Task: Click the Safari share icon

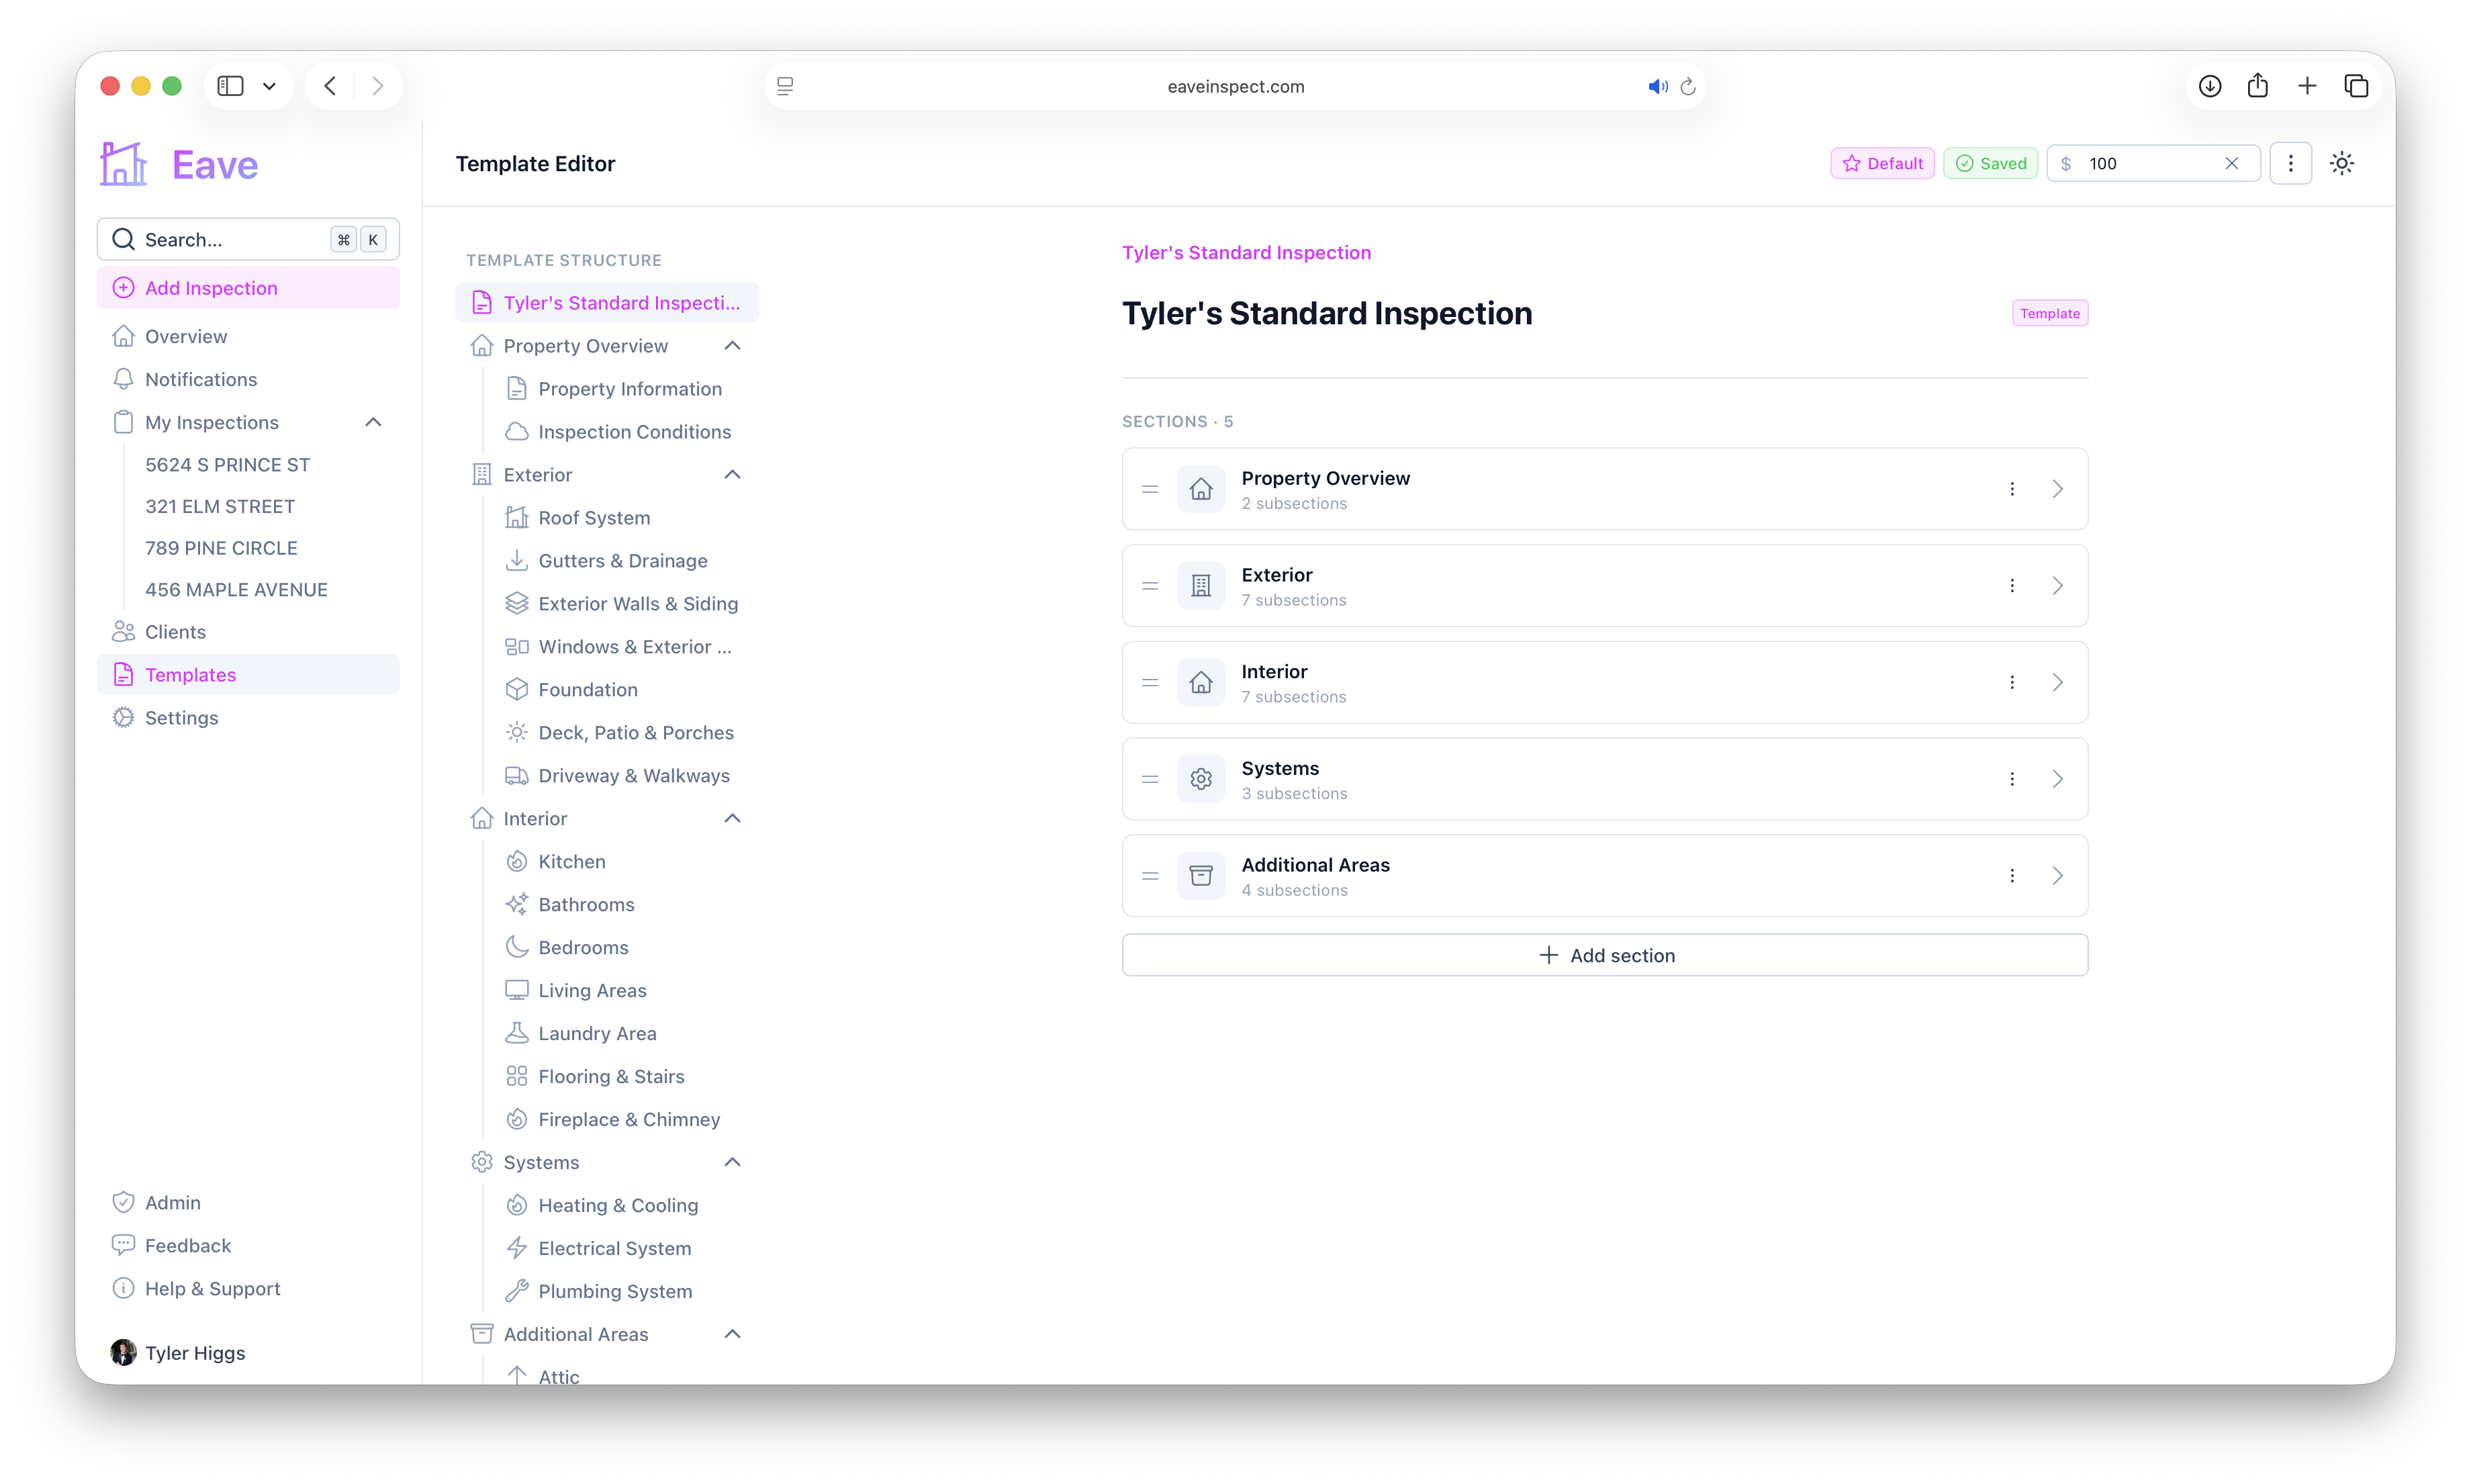Action: point(2257,86)
